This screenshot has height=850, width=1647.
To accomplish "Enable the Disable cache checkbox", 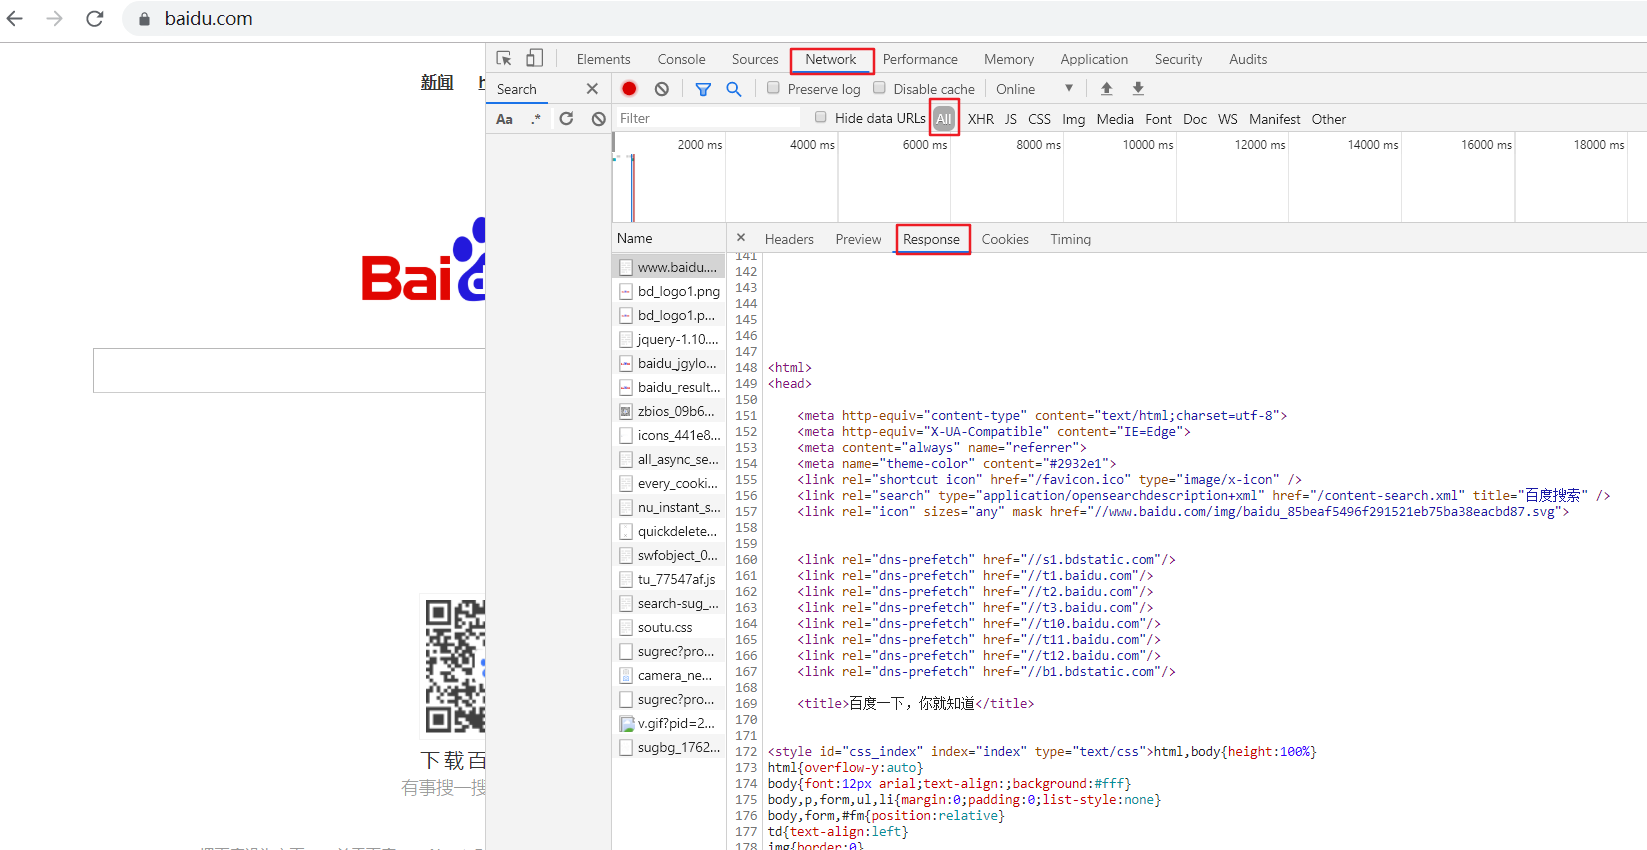I will point(879,88).
